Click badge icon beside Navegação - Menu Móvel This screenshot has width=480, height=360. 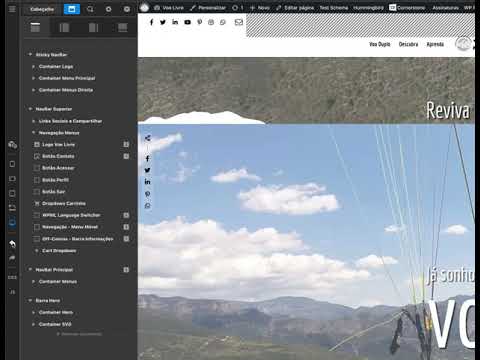[x=126, y=227]
